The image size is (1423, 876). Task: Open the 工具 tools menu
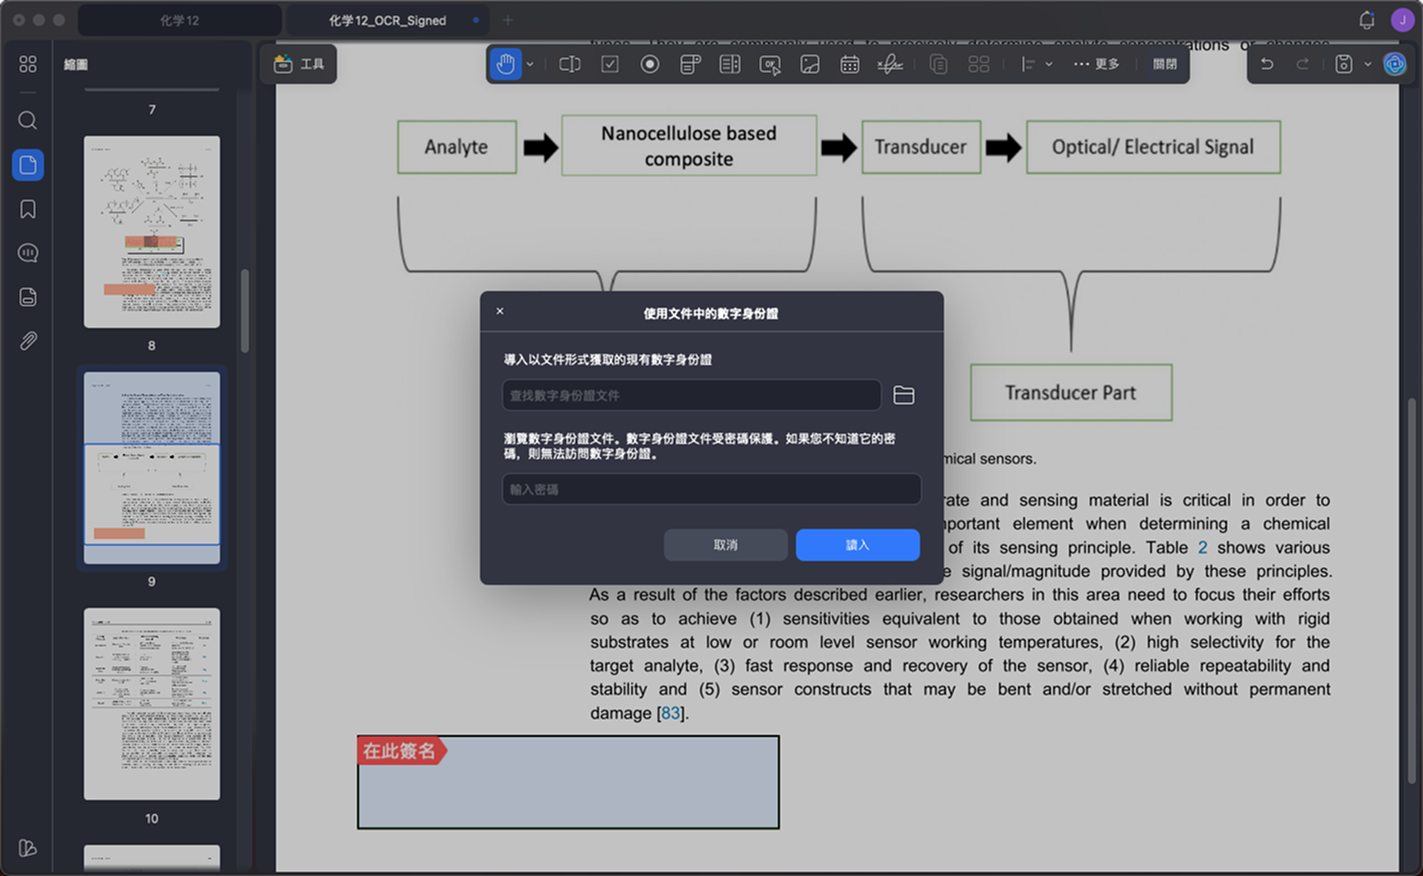pos(299,64)
